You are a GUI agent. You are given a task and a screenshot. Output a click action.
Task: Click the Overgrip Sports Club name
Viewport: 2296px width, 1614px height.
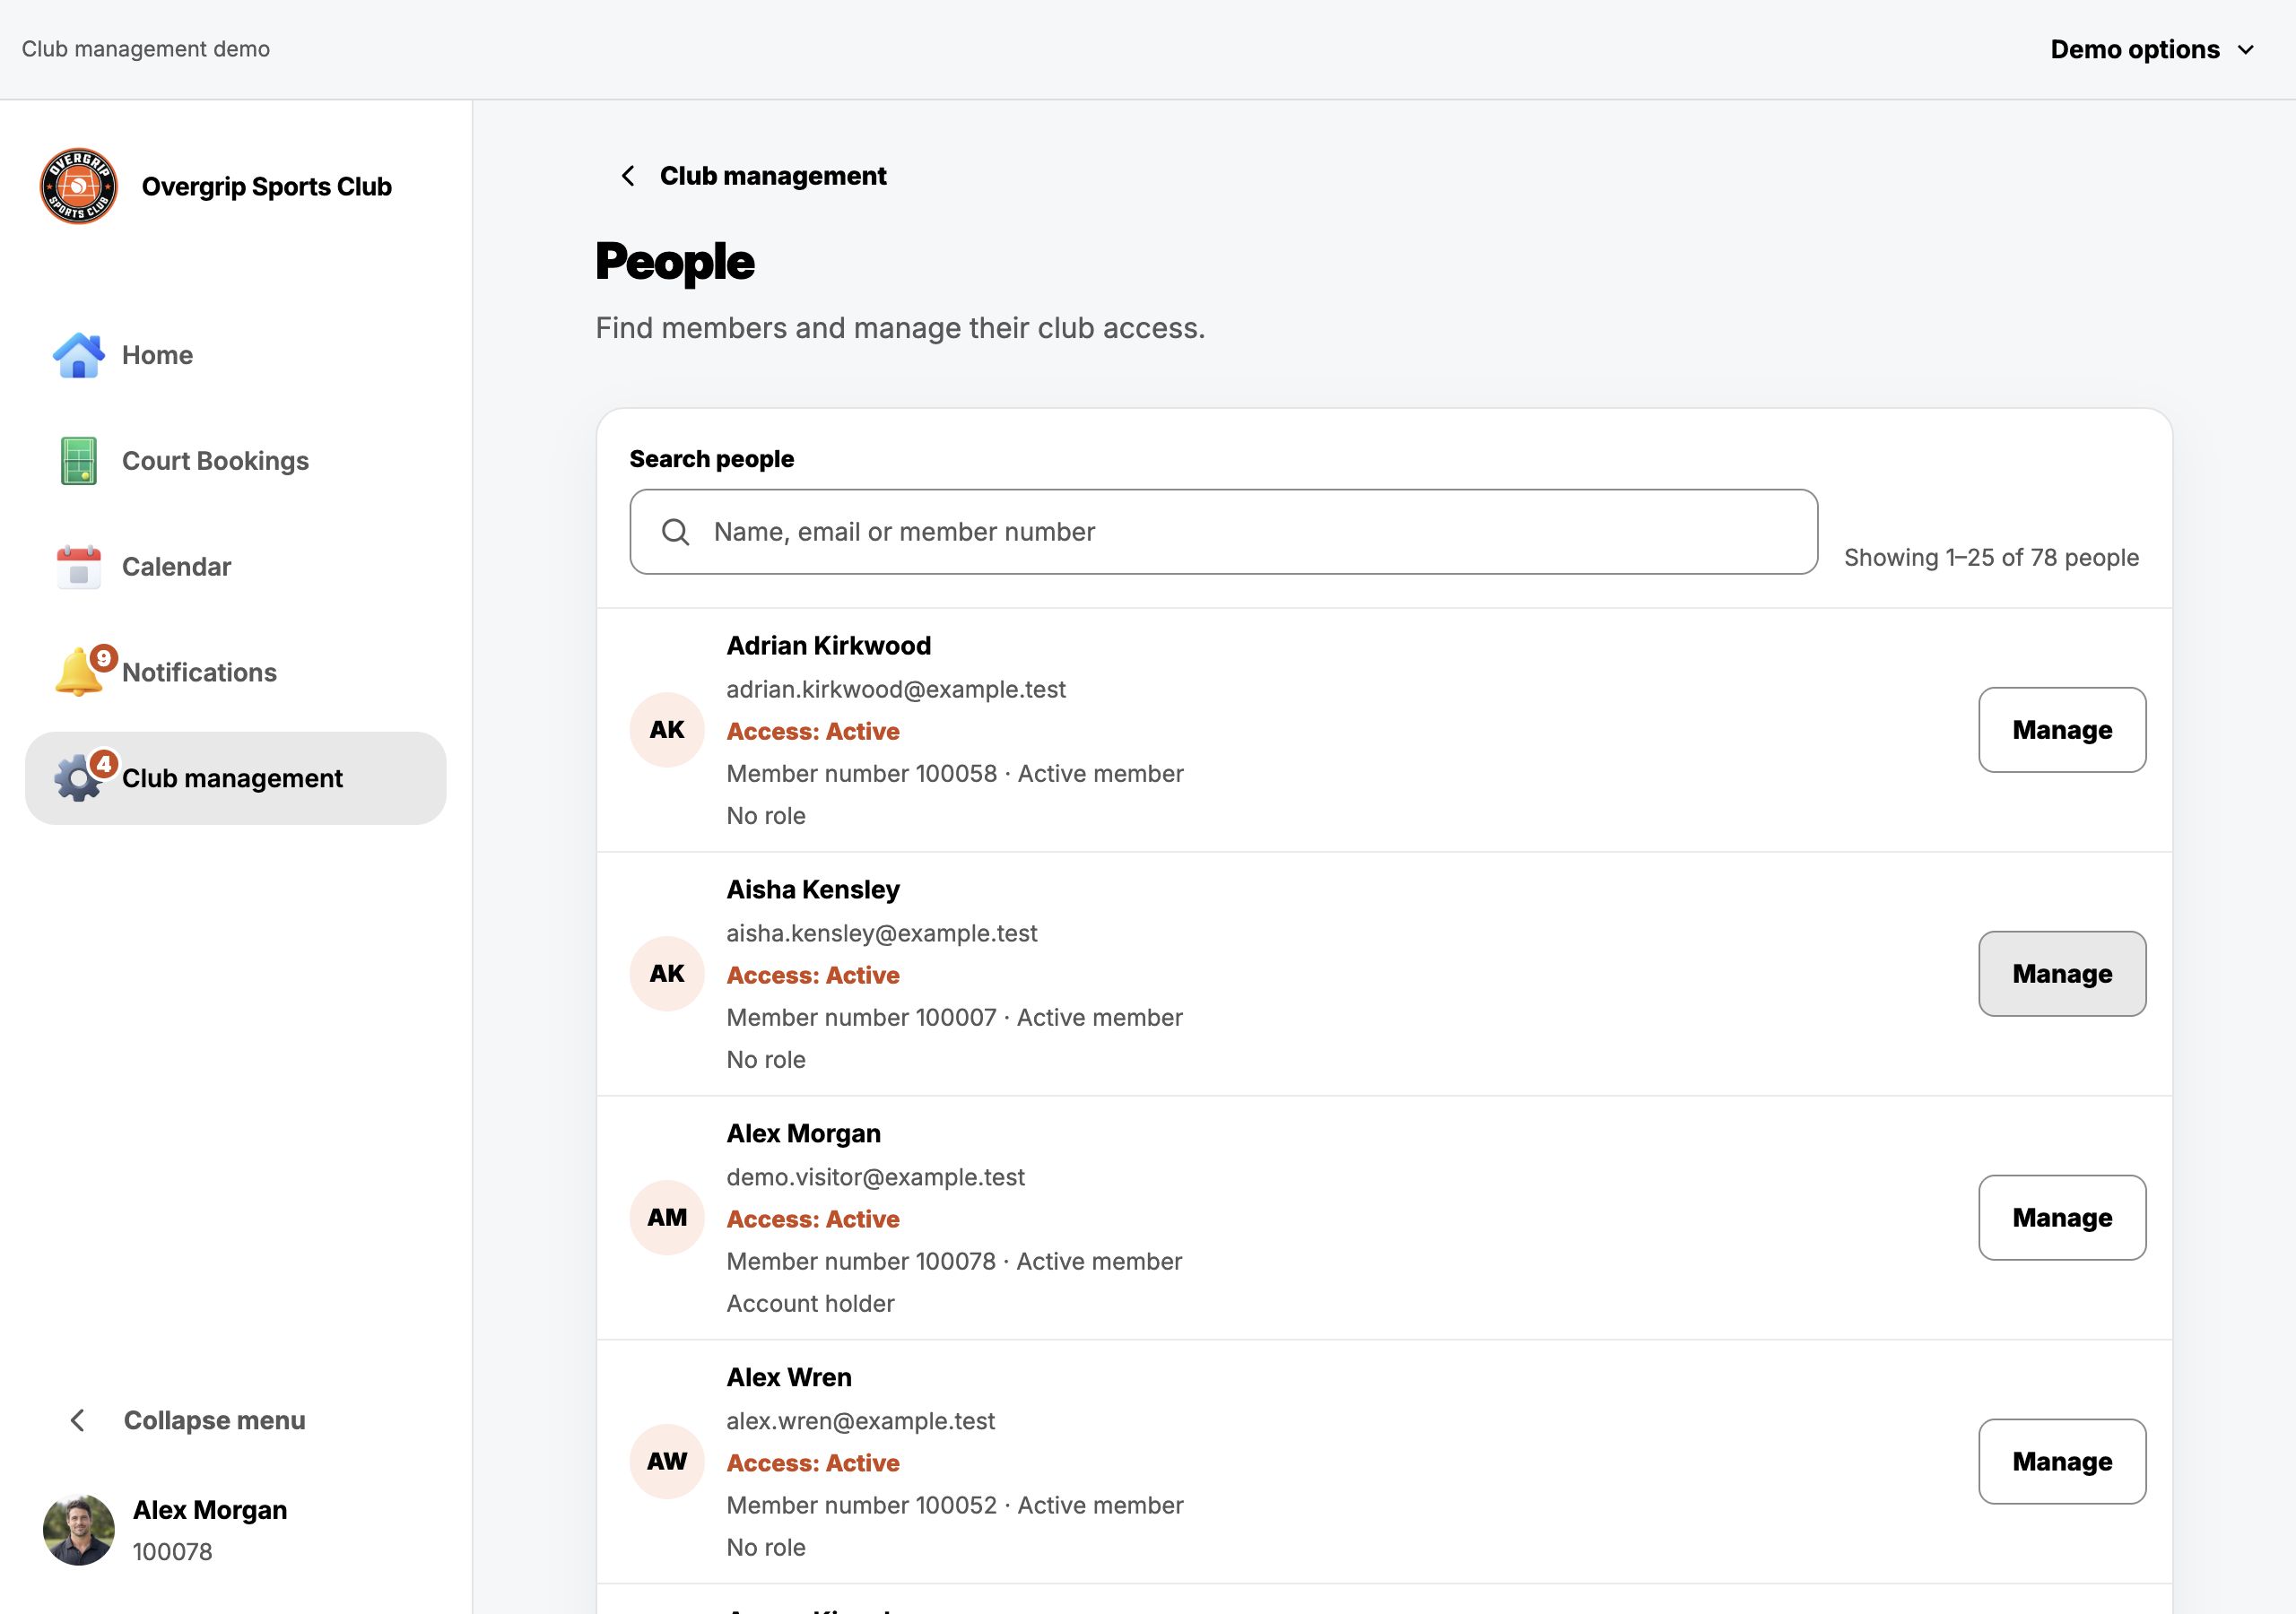point(266,187)
